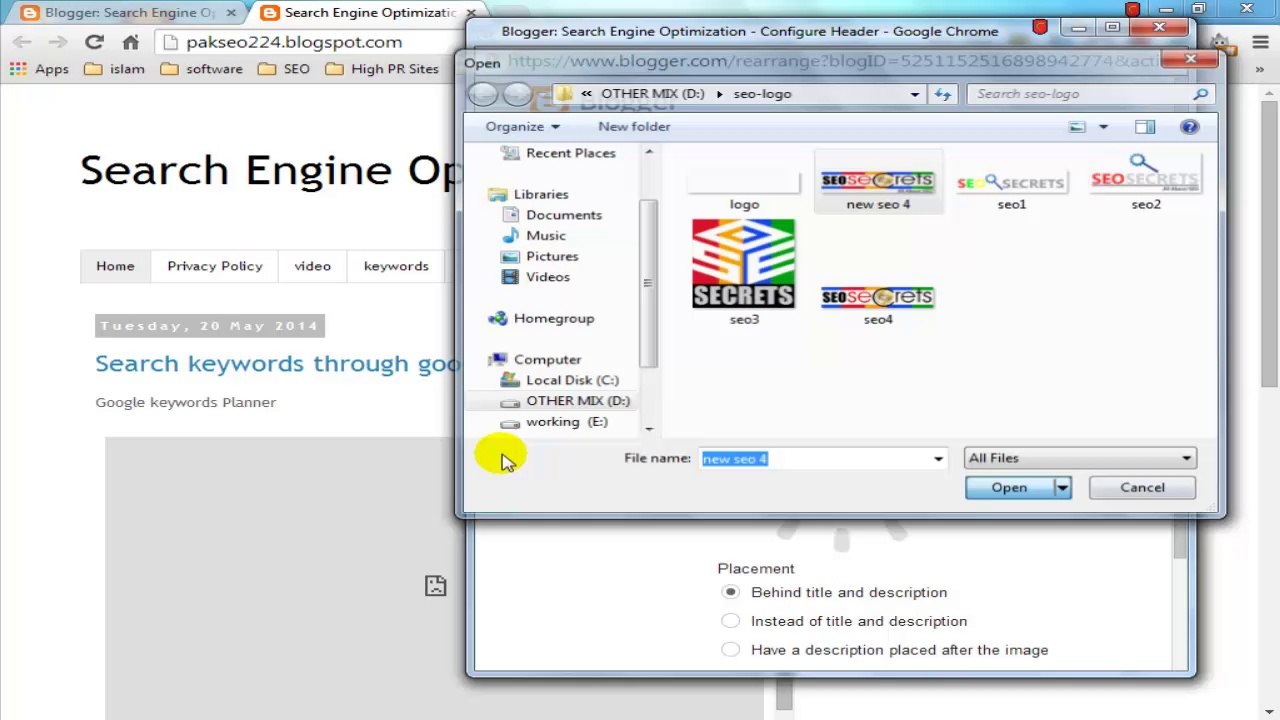Image resolution: width=1280 pixels, height=720 pixels.
Task: Click the navigation pane scrollbar
Action: pos(648,283)
